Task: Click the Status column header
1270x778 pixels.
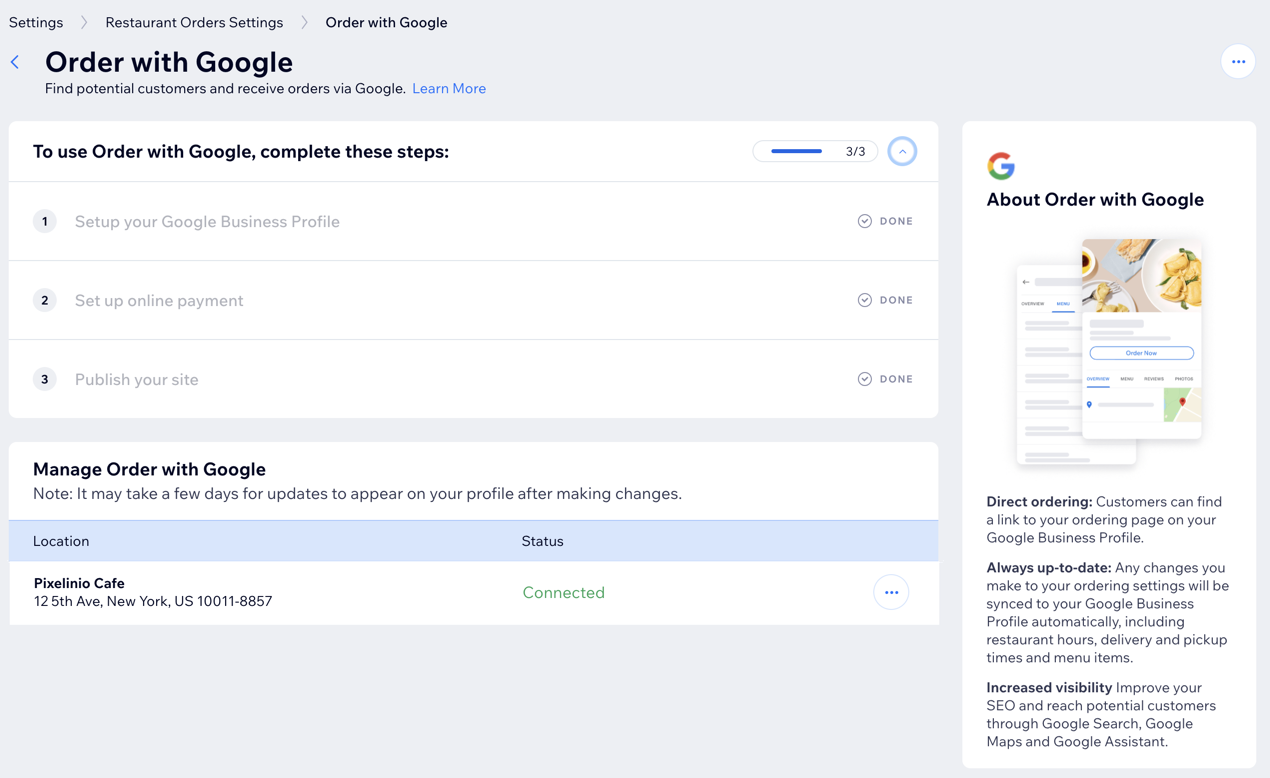Action: [x=542, y=541]
